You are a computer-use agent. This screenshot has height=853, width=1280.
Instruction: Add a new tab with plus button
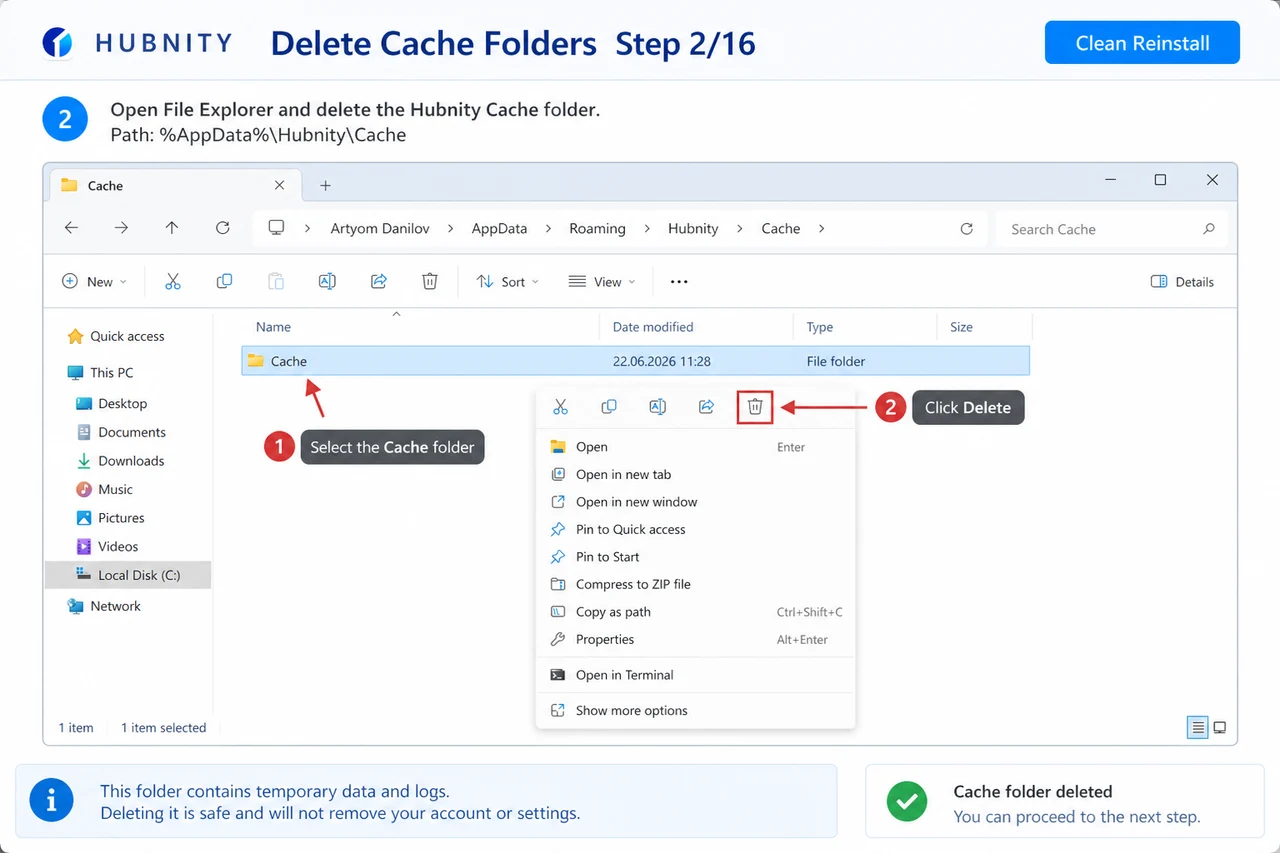(325, 185)
